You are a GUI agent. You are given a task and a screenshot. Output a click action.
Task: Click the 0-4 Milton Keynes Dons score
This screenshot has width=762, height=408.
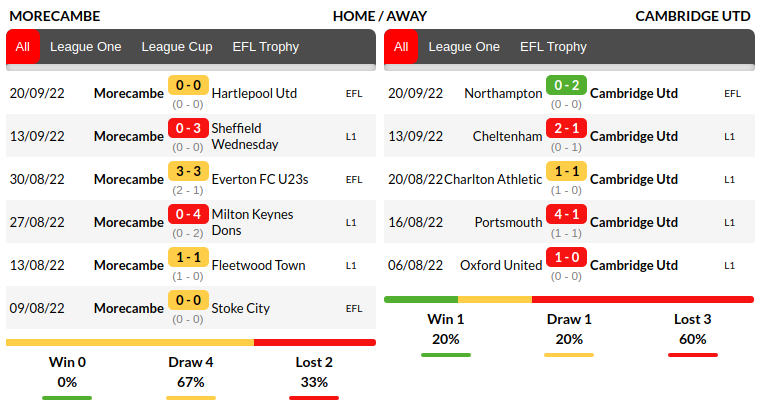(188, 215)
